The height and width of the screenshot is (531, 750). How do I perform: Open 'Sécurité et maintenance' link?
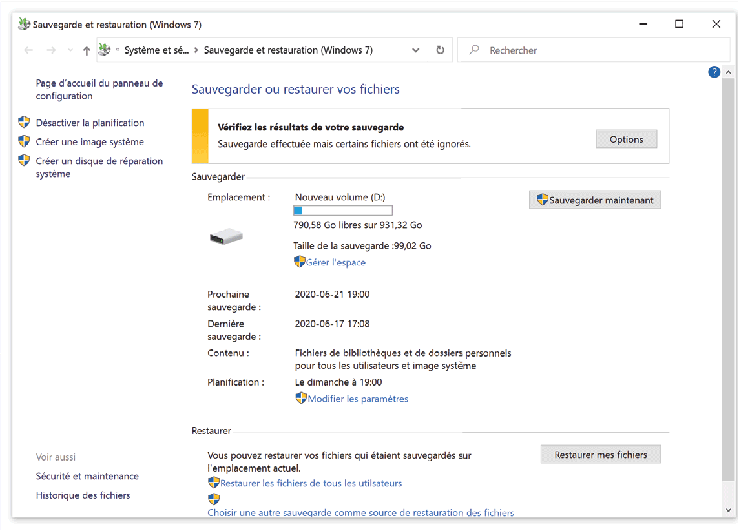87,476
